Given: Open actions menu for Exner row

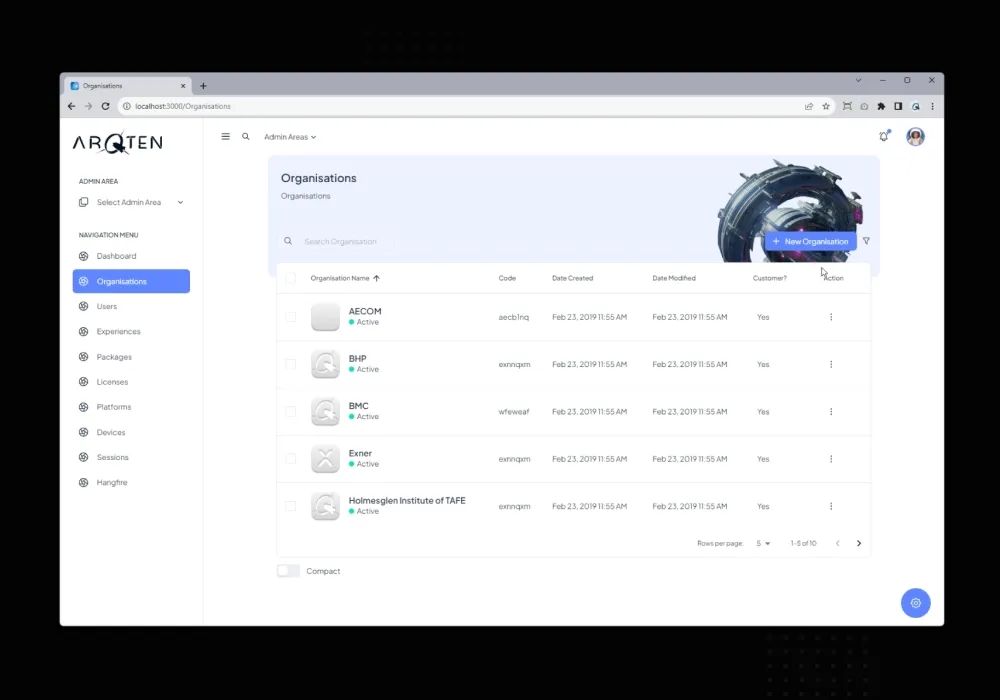Looking at the screenshot, I should pos(831,458).
